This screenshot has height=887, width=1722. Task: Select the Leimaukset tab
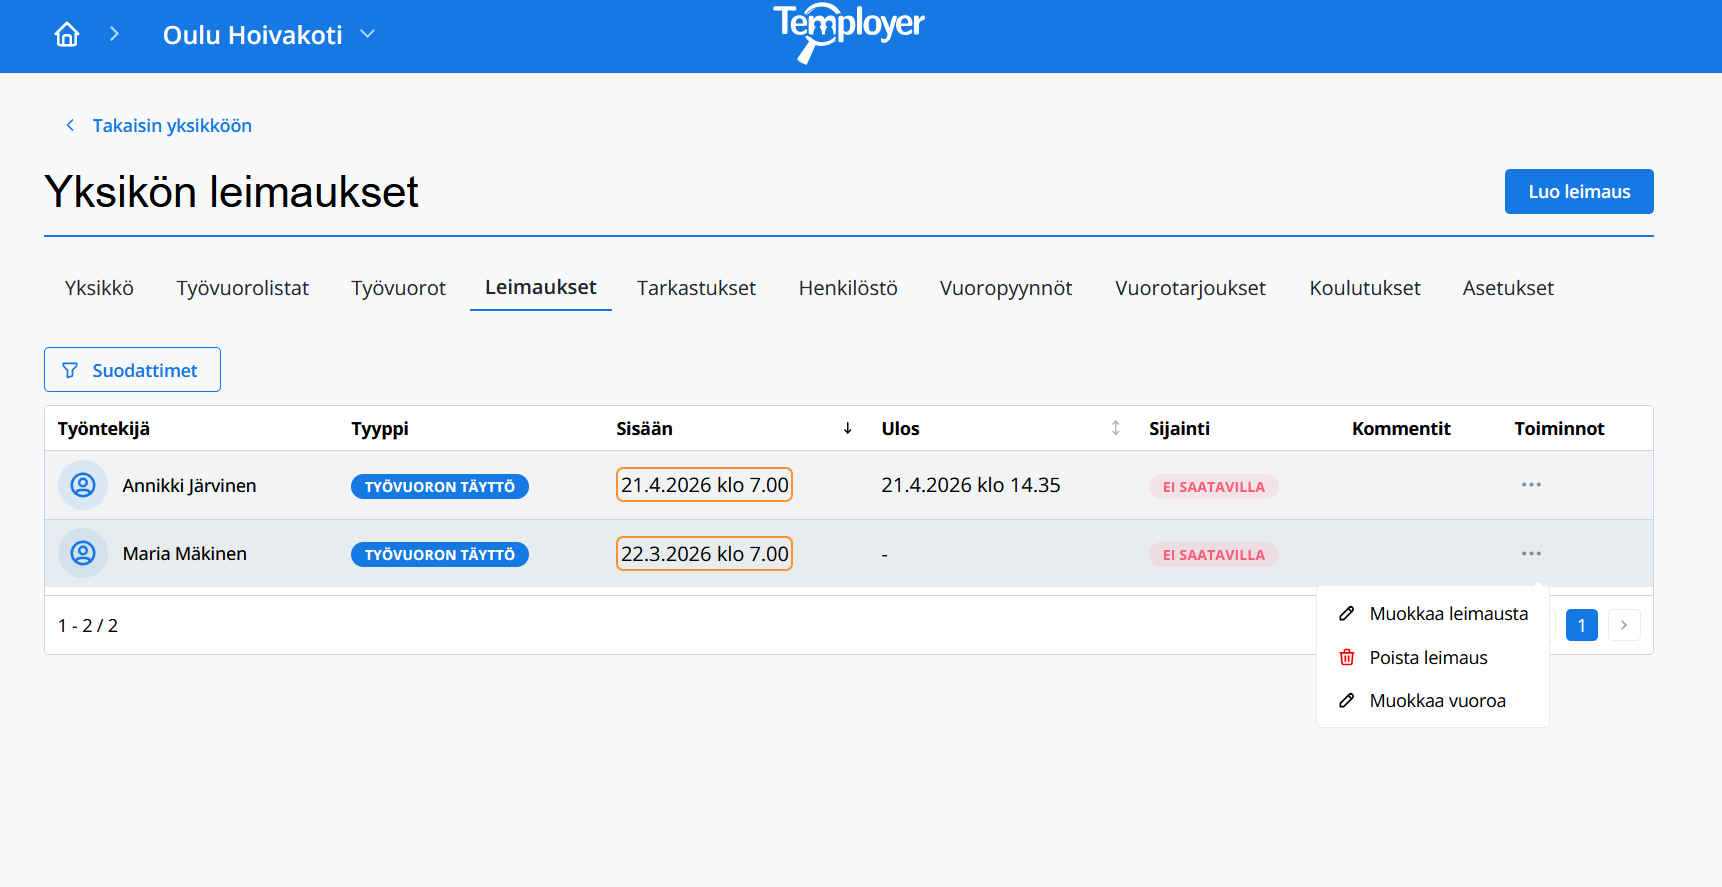coord(541,287)
